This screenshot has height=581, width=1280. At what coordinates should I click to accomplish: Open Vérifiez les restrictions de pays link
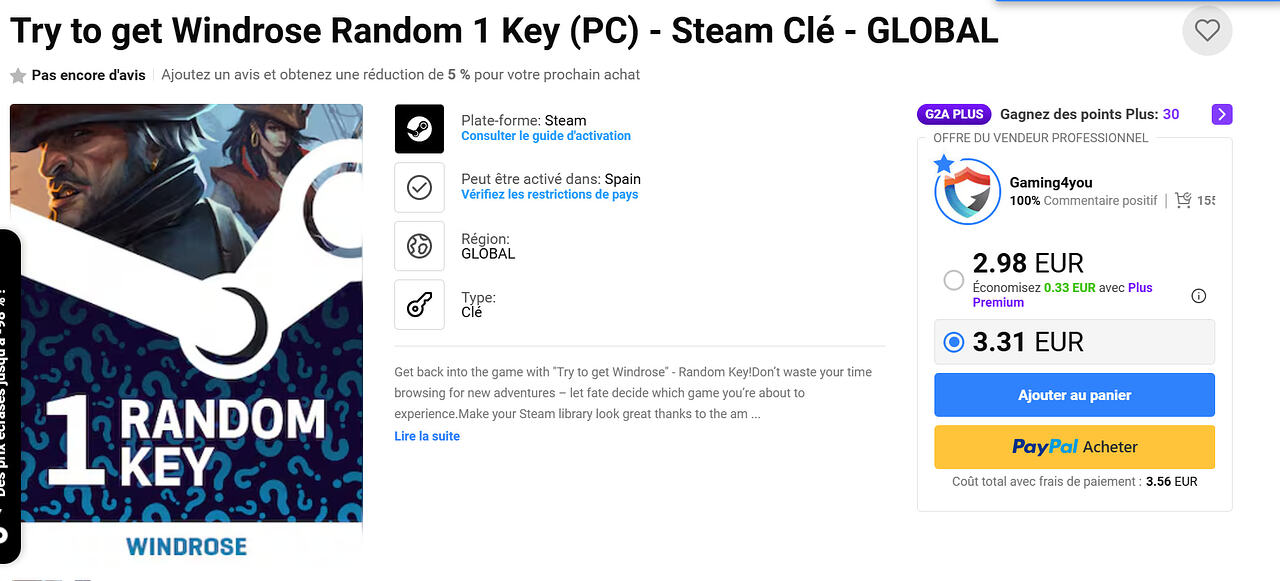click(x=549, y=195)
